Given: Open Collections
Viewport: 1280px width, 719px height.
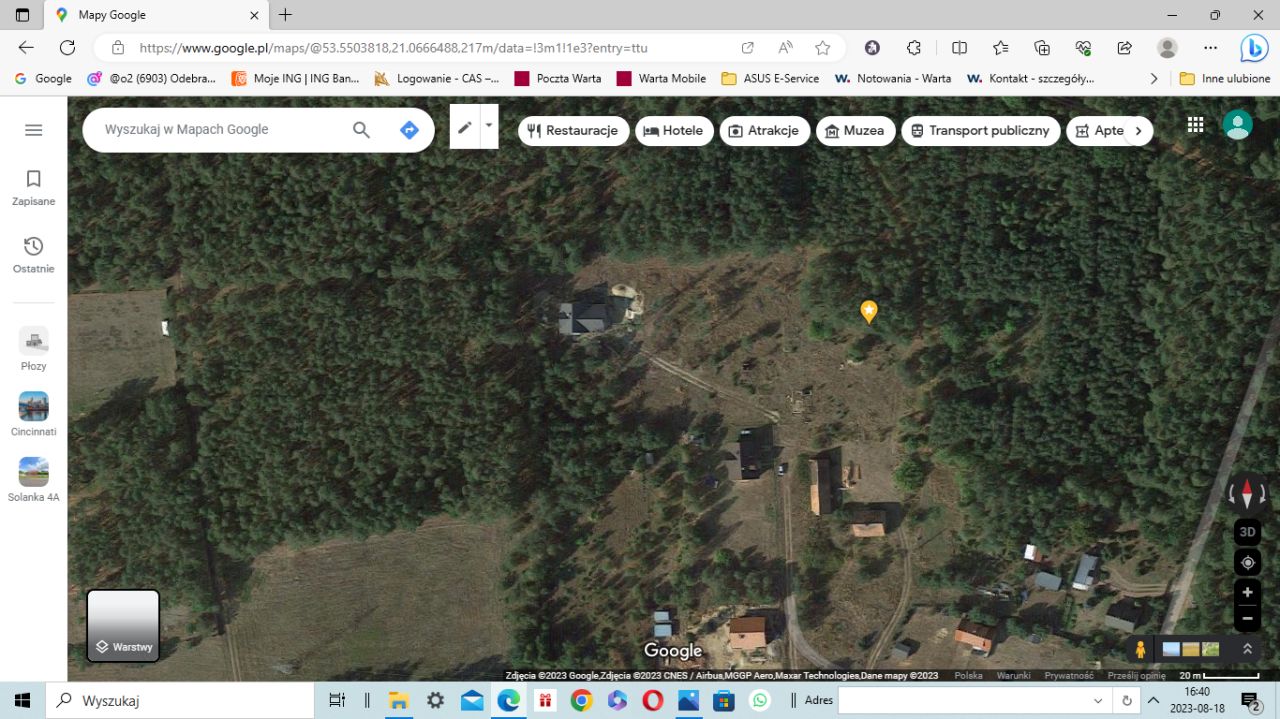Looking at the screenshot, I should click(x=1042, y=47).
